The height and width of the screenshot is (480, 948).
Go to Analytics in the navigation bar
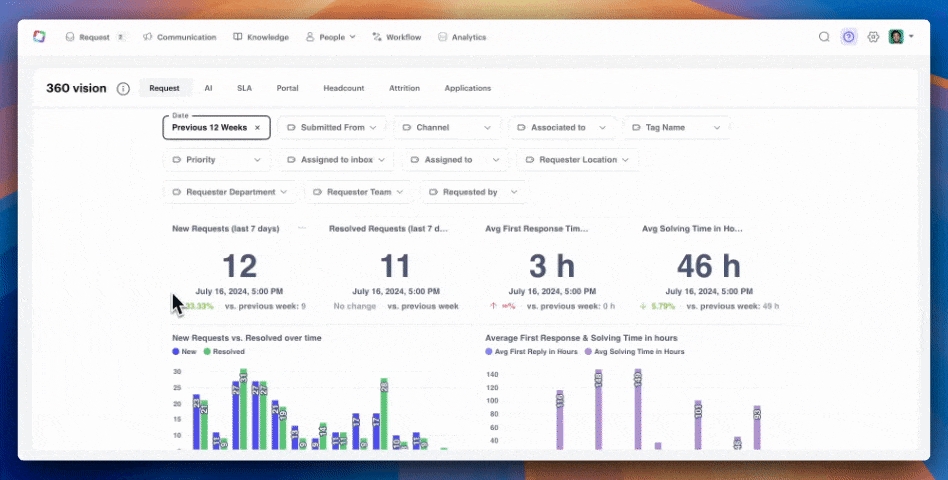pos(462,37)
